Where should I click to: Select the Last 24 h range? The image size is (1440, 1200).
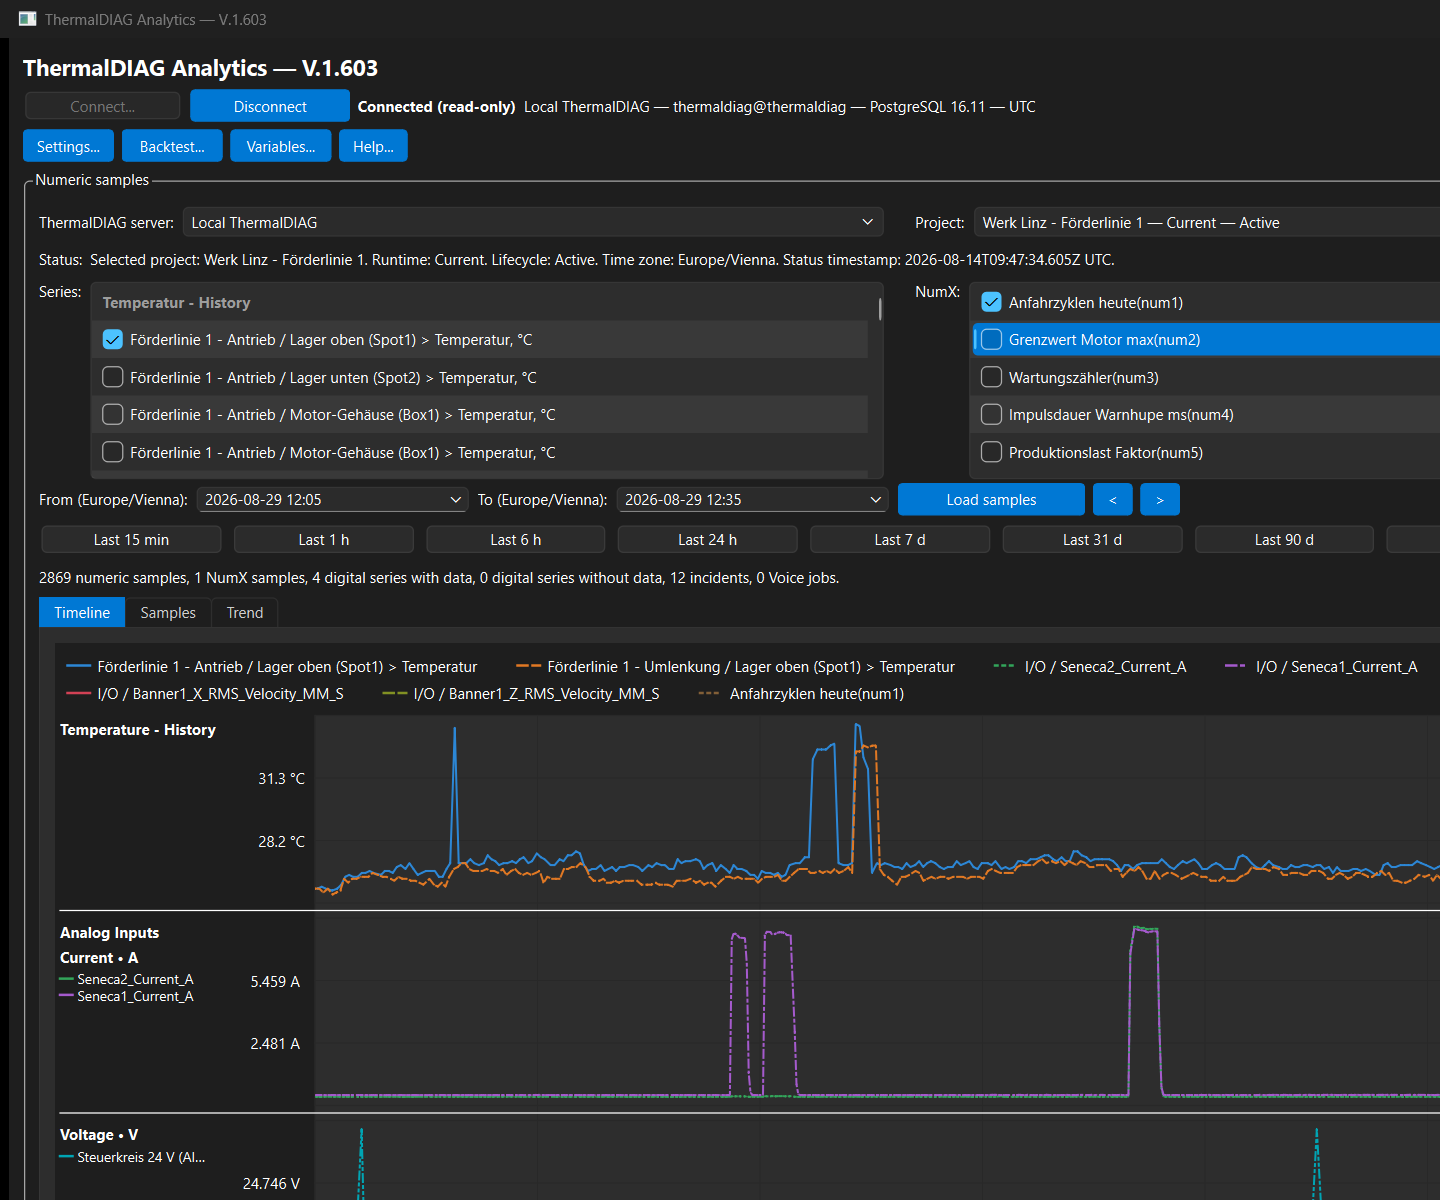[708, 539]
